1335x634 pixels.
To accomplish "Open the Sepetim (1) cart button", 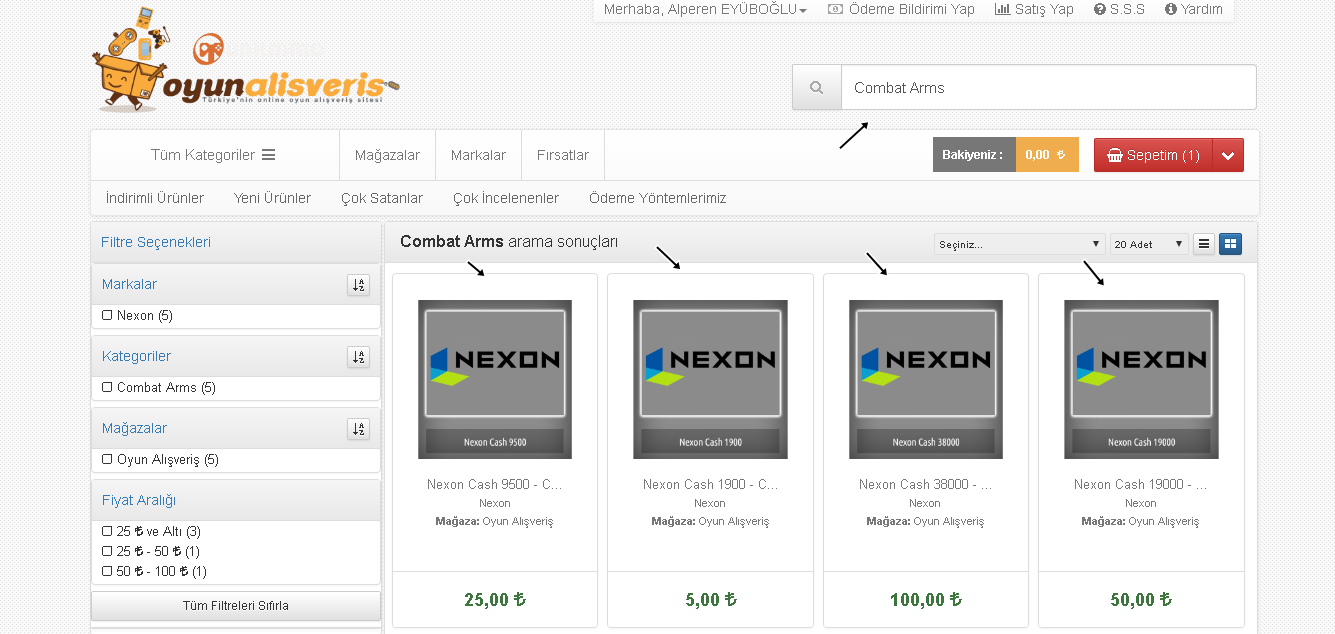I will (x=1154, y=155).
